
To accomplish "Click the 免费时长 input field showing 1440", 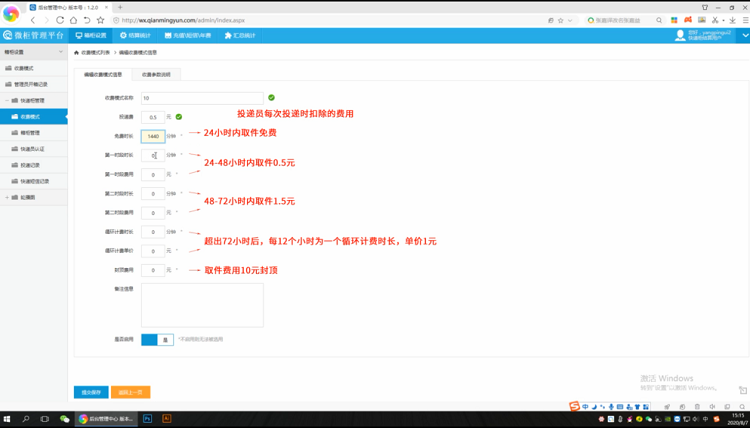I will pos(153,136).
